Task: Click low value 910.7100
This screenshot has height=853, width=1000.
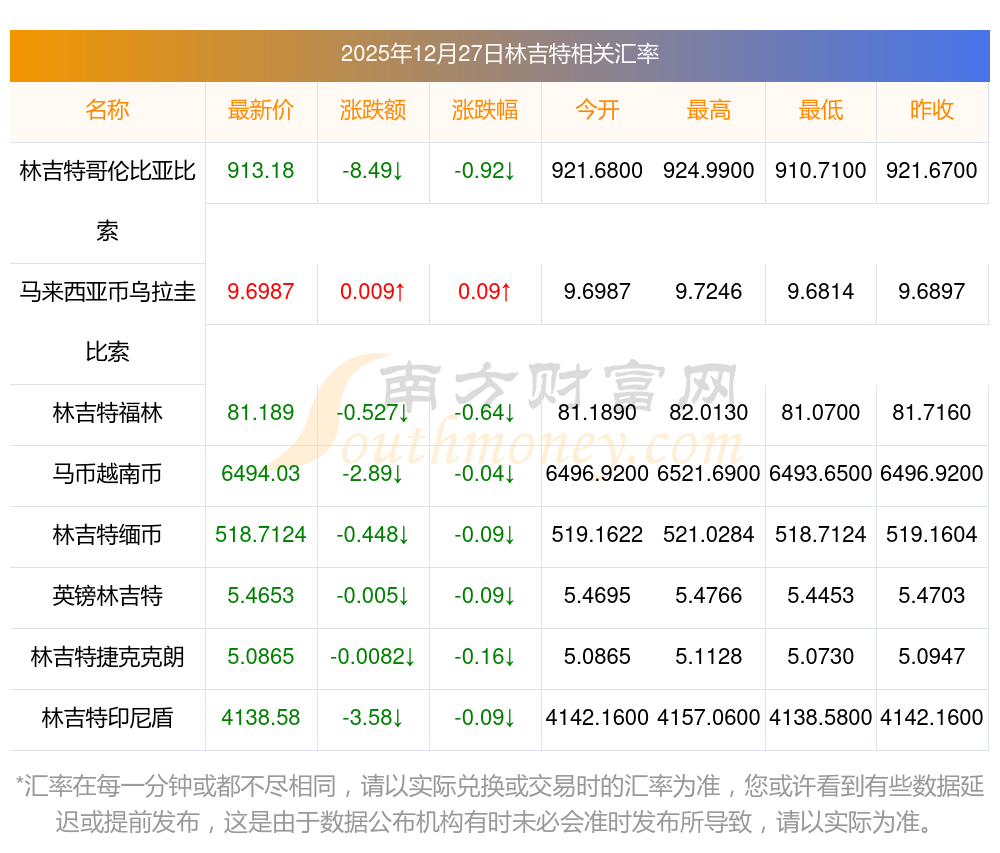Action: click(x=820, y=170)
